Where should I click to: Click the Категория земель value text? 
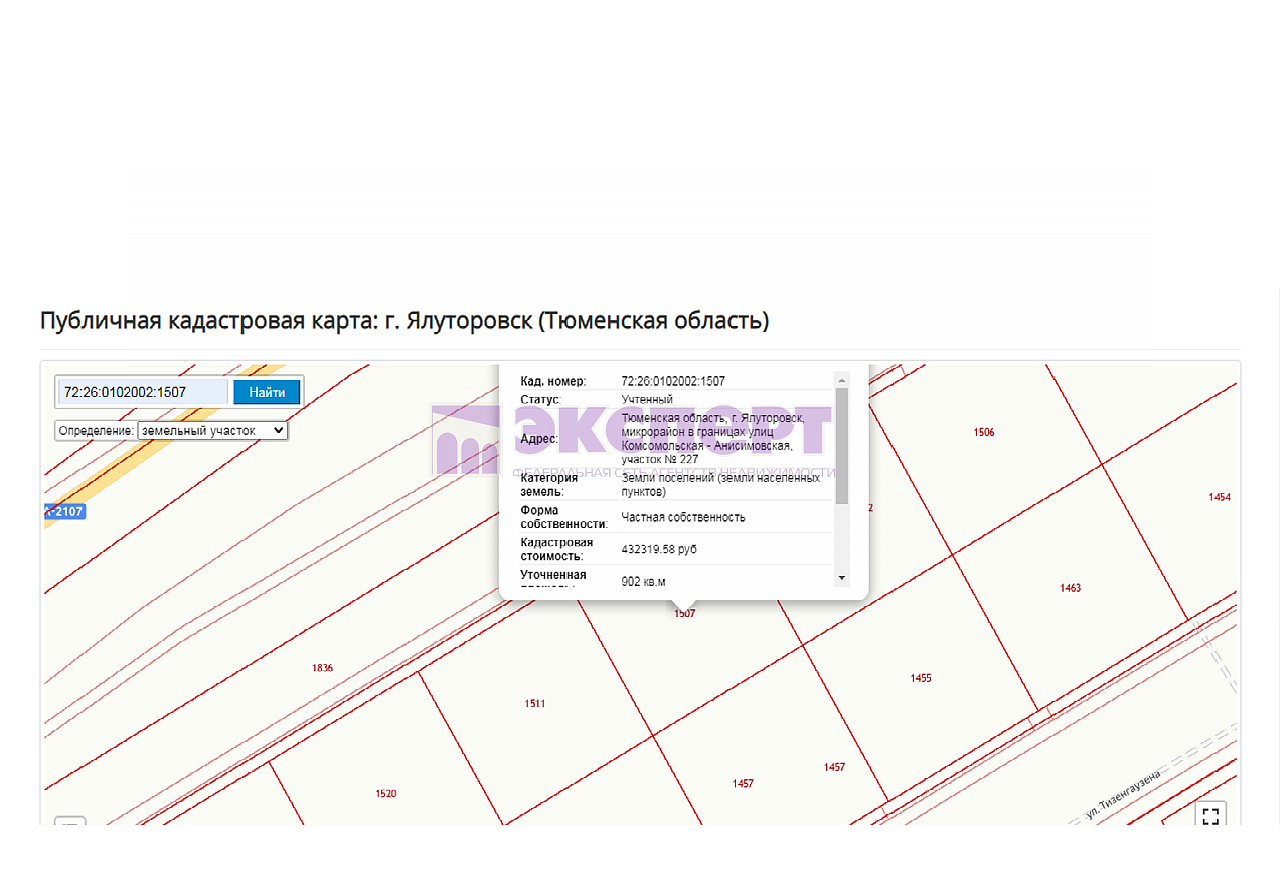[x=720, y=485]
